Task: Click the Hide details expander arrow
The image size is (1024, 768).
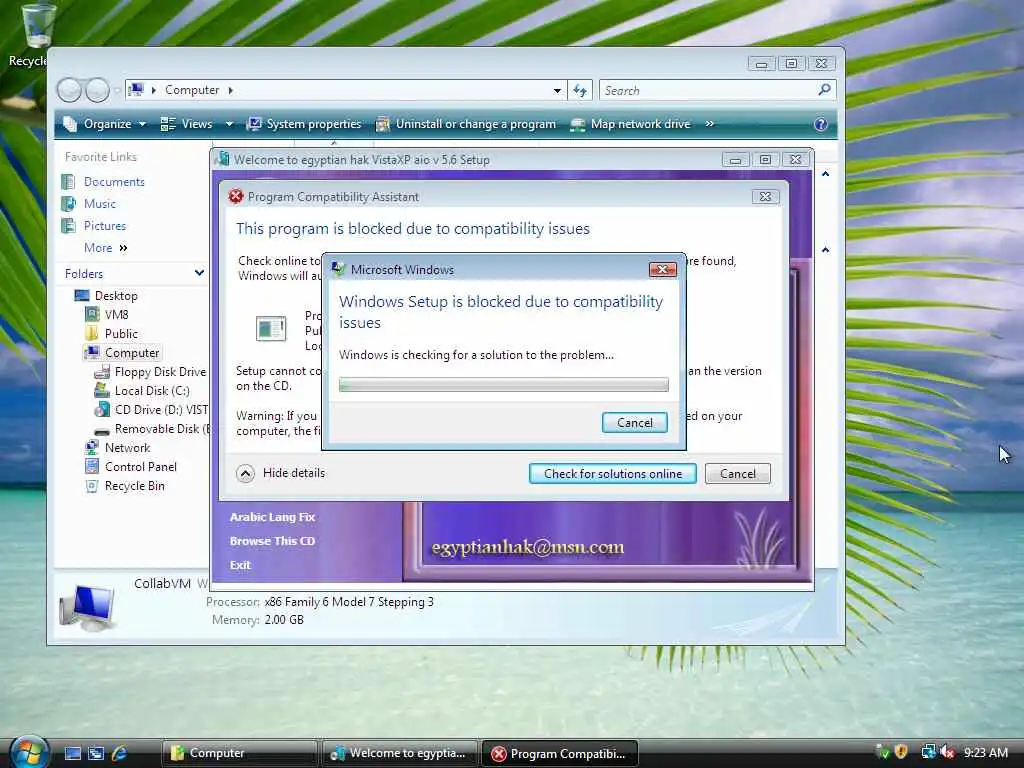Action: click(246, 473)
